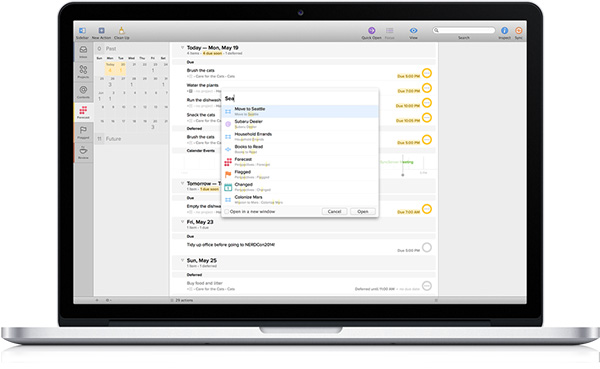This screenshot has width=600, height=369.
Task: Select the 'Move to Seattle' result
Action: 300,111
